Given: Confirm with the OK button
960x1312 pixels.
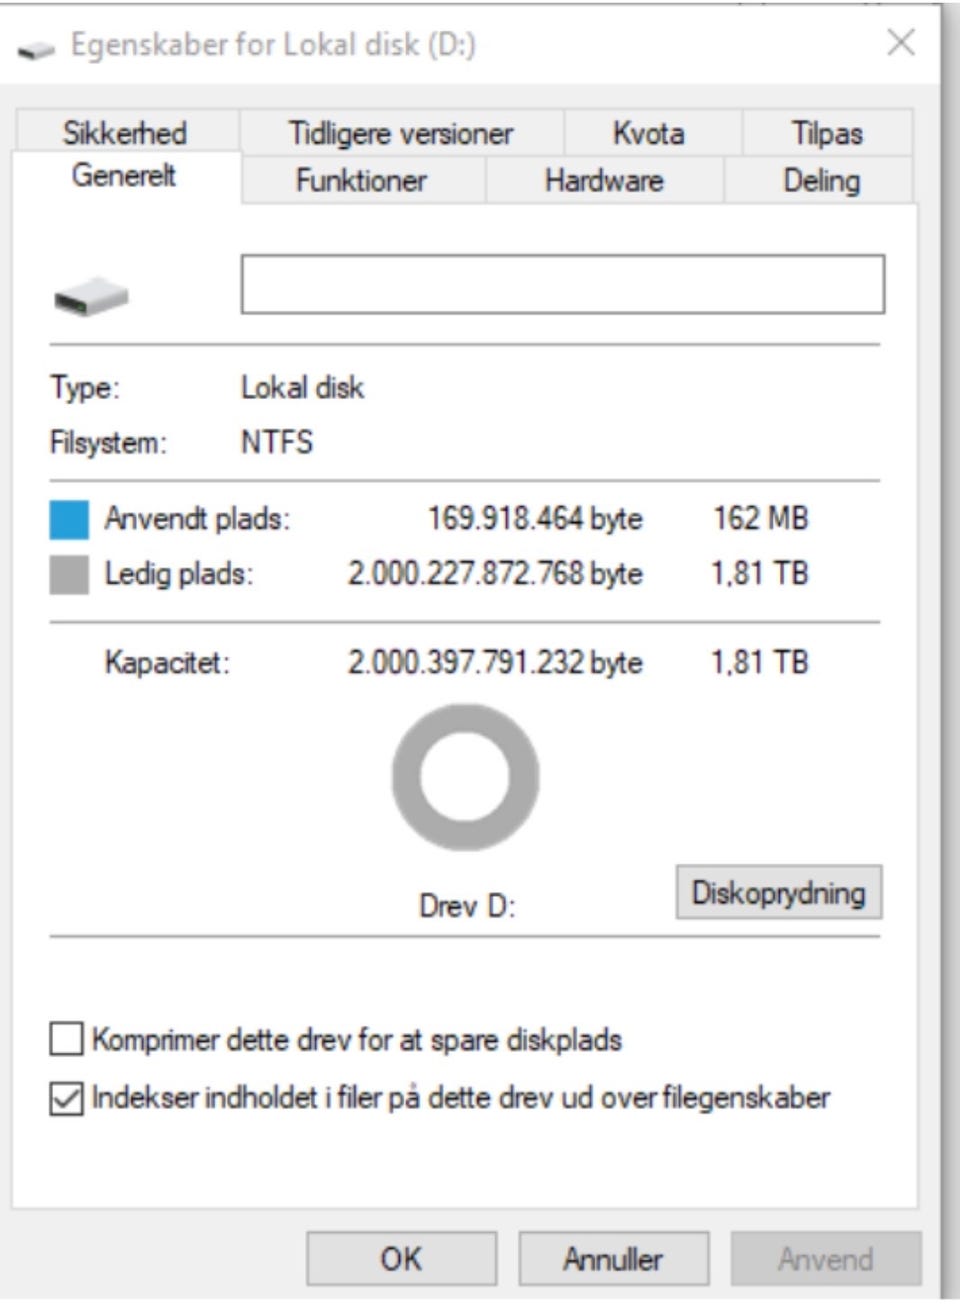Looking at the screenshot, I should click(x=401, y=1258).
